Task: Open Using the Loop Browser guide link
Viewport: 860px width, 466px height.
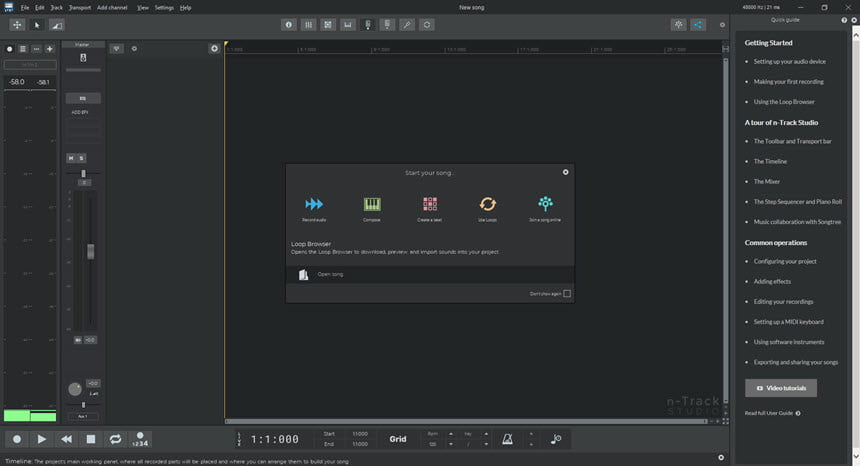Action: click(784, 101)
